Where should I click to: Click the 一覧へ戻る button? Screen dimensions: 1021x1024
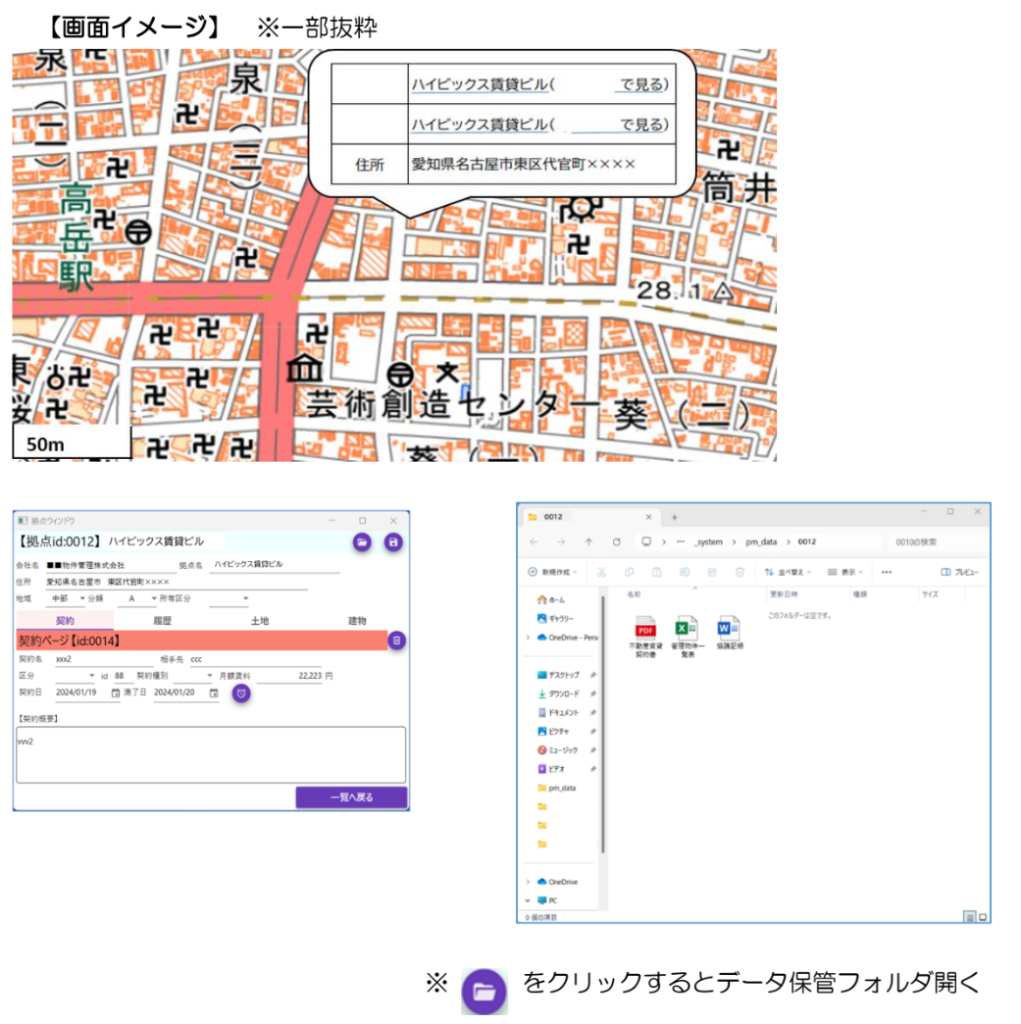pos(351,797)
